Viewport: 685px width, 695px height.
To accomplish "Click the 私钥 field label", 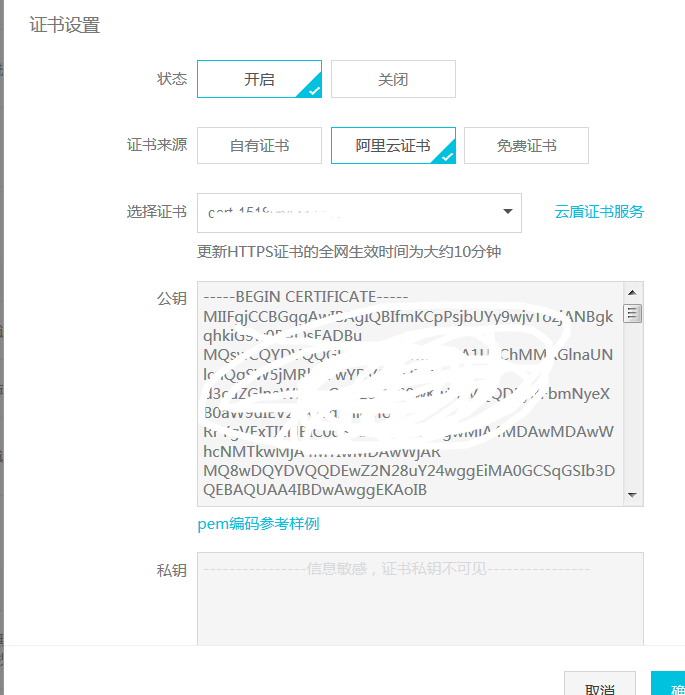I will [x=172, y=570].
